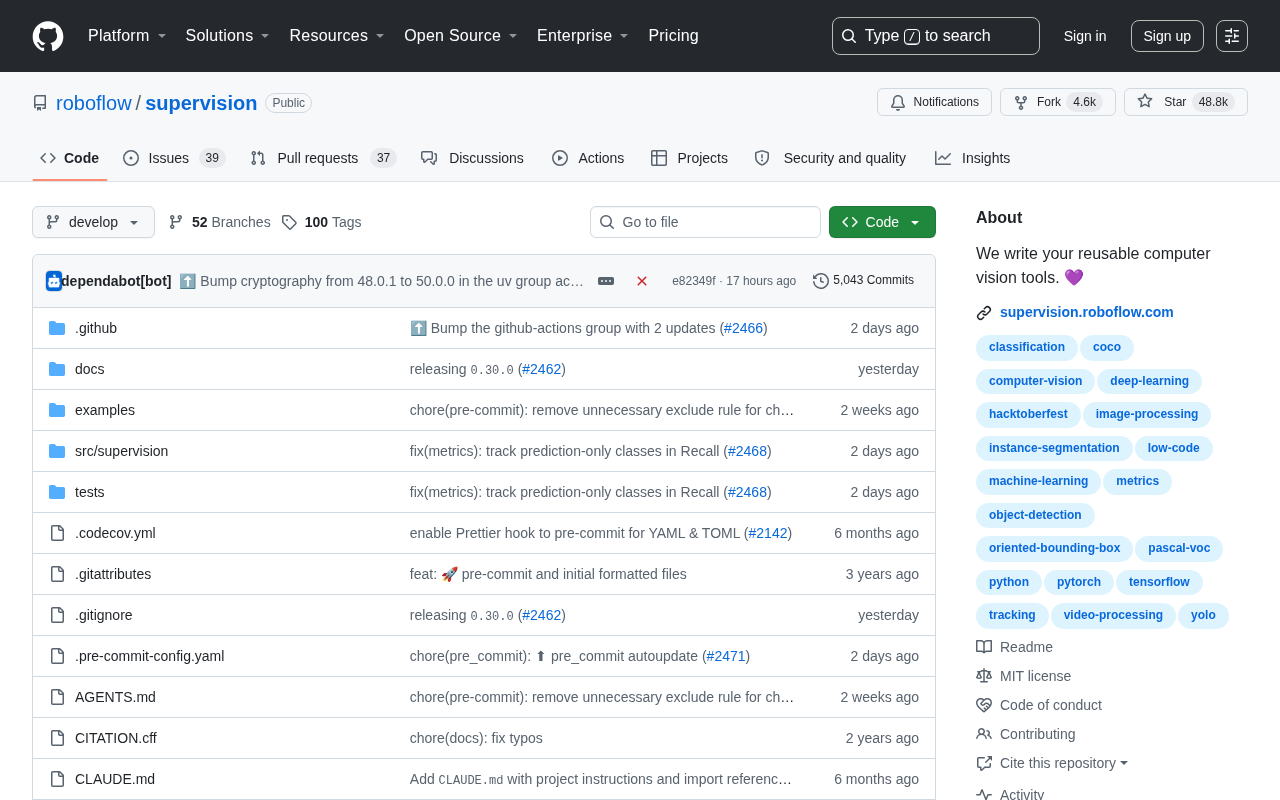Click the search magnifier icon in header

[x=849, y=36]
